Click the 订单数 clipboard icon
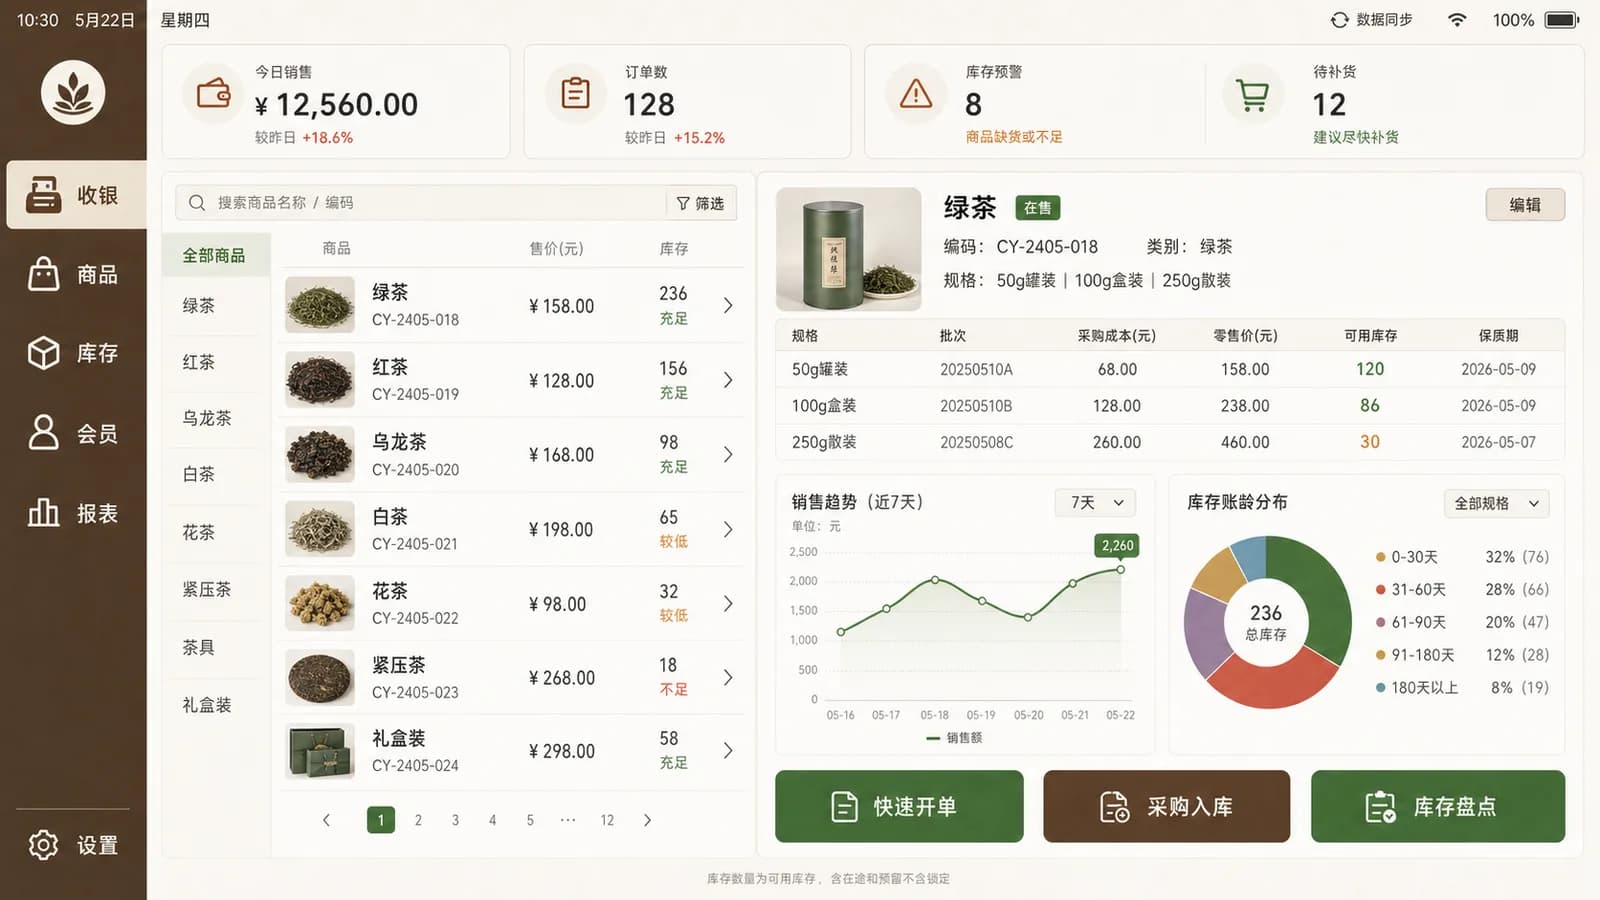The width and height of the screenshot is (1600, 900). pos(576,93)
